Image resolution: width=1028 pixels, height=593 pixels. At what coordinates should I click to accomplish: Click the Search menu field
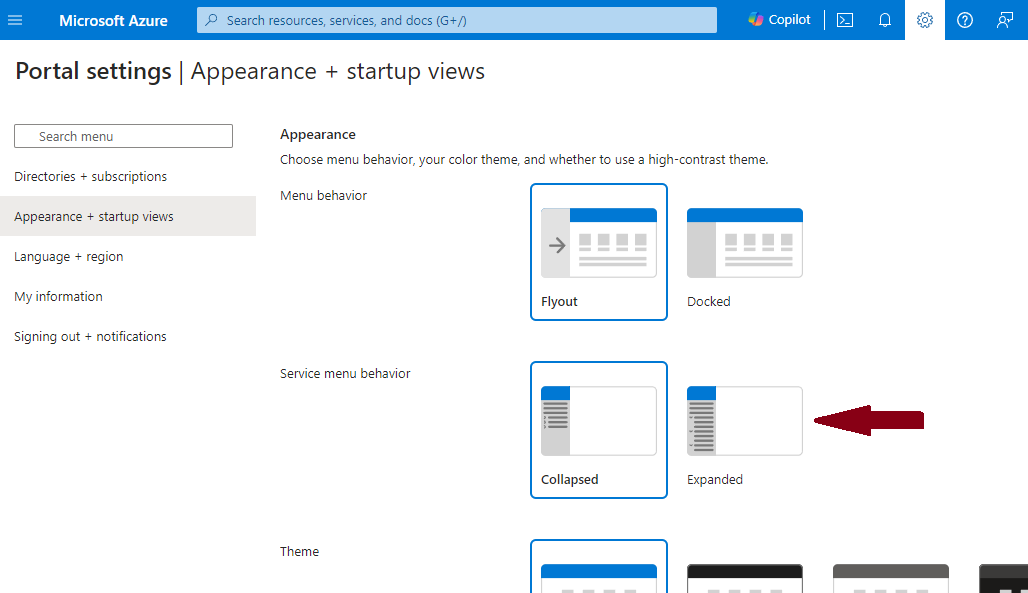pos(123,136)
